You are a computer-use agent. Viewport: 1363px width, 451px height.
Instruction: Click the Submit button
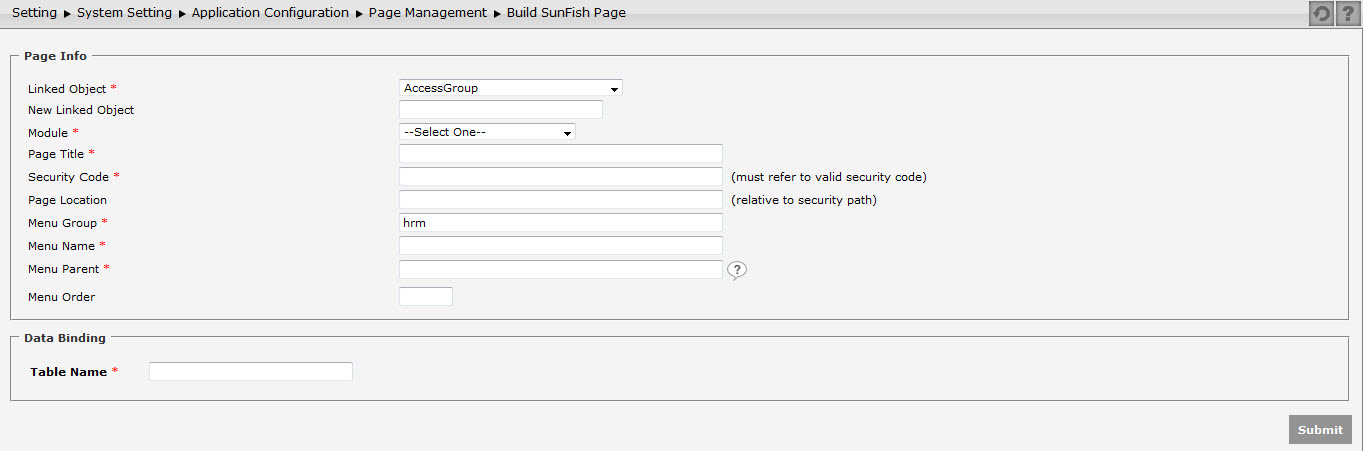(x=1320, y=430)
